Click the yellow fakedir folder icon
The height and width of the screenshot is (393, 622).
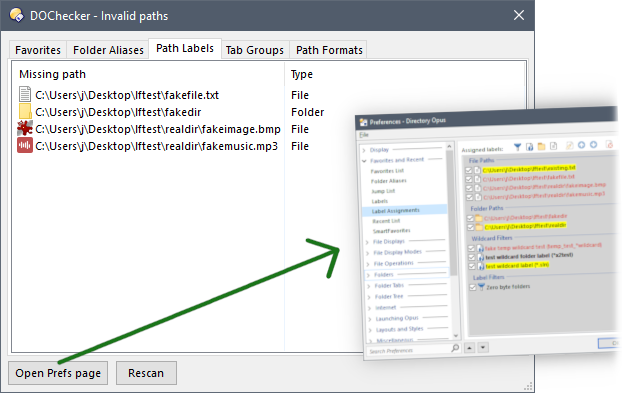click(25, 112)
